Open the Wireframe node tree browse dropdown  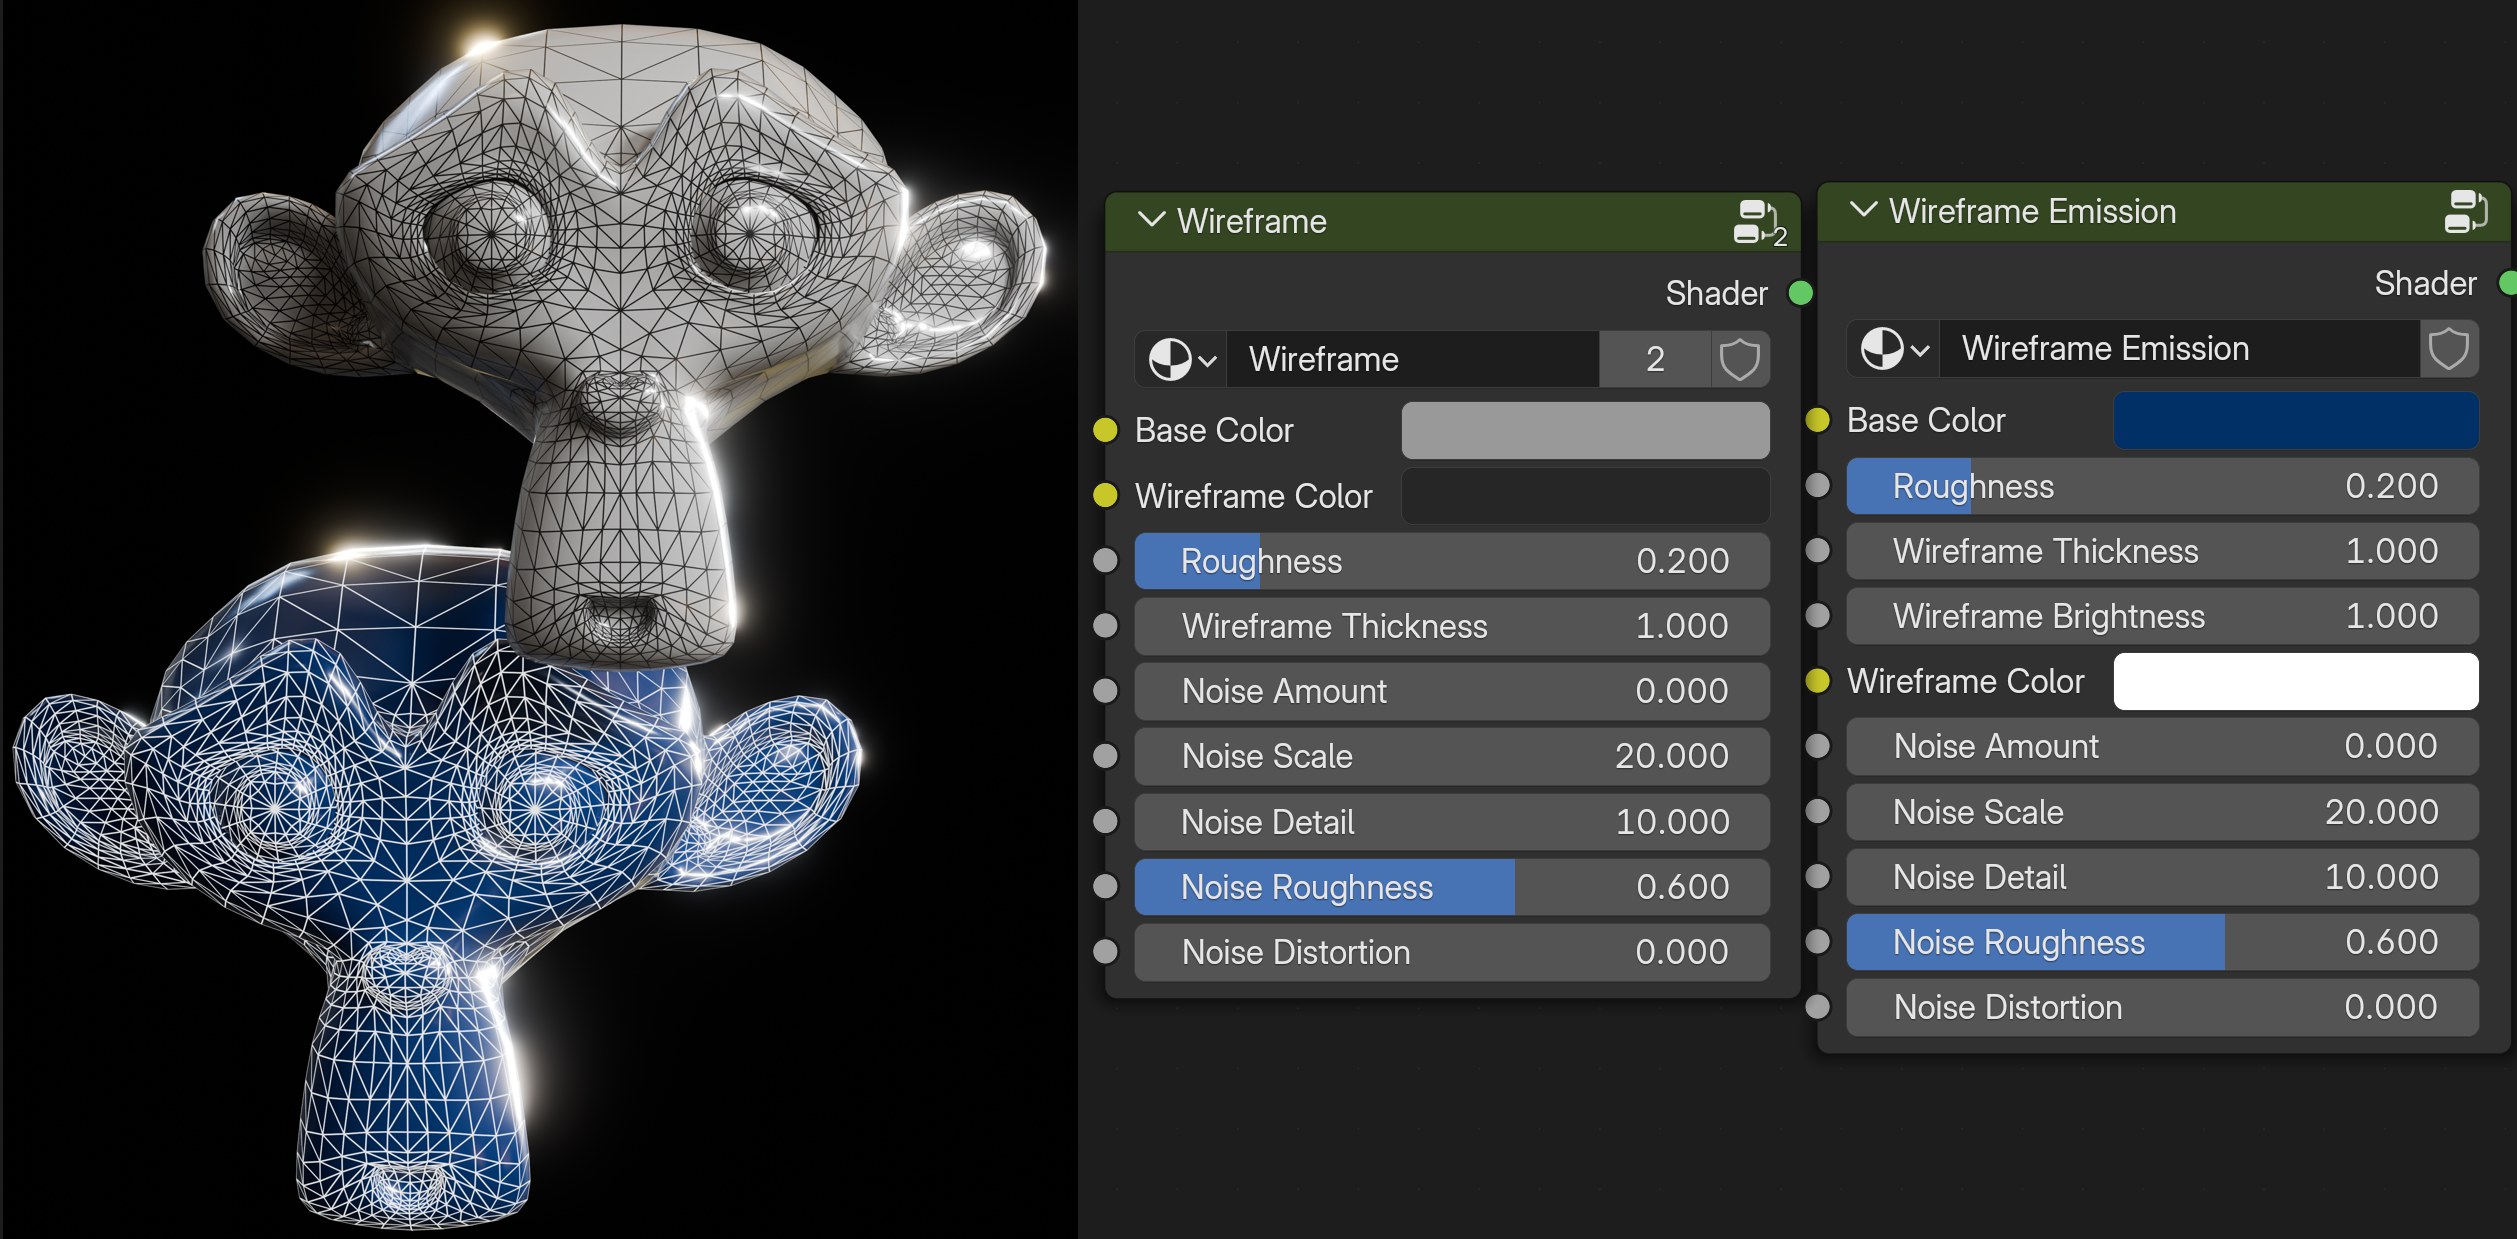pos(1182,359)
